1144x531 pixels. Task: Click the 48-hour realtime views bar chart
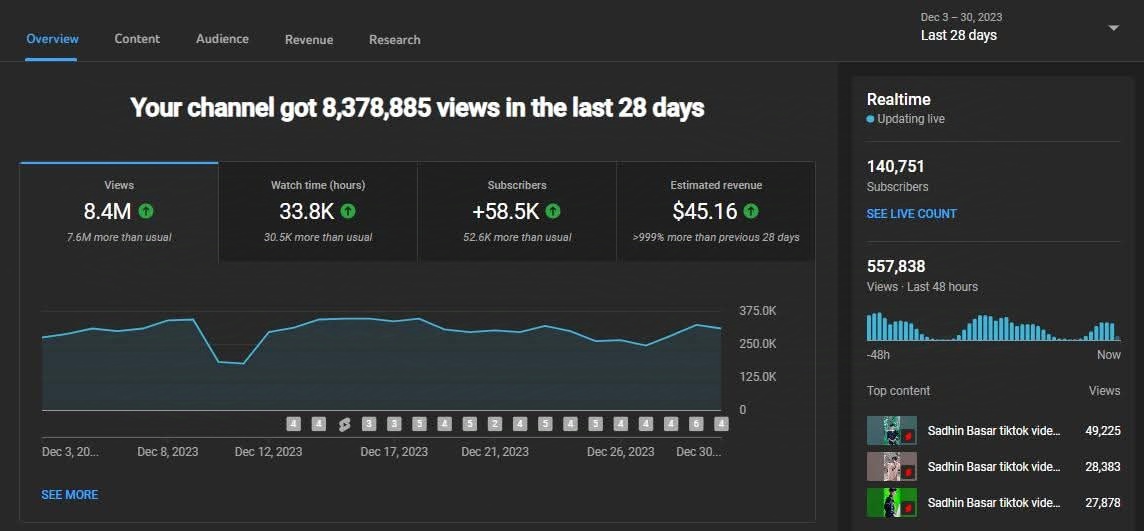pos(993,327)
